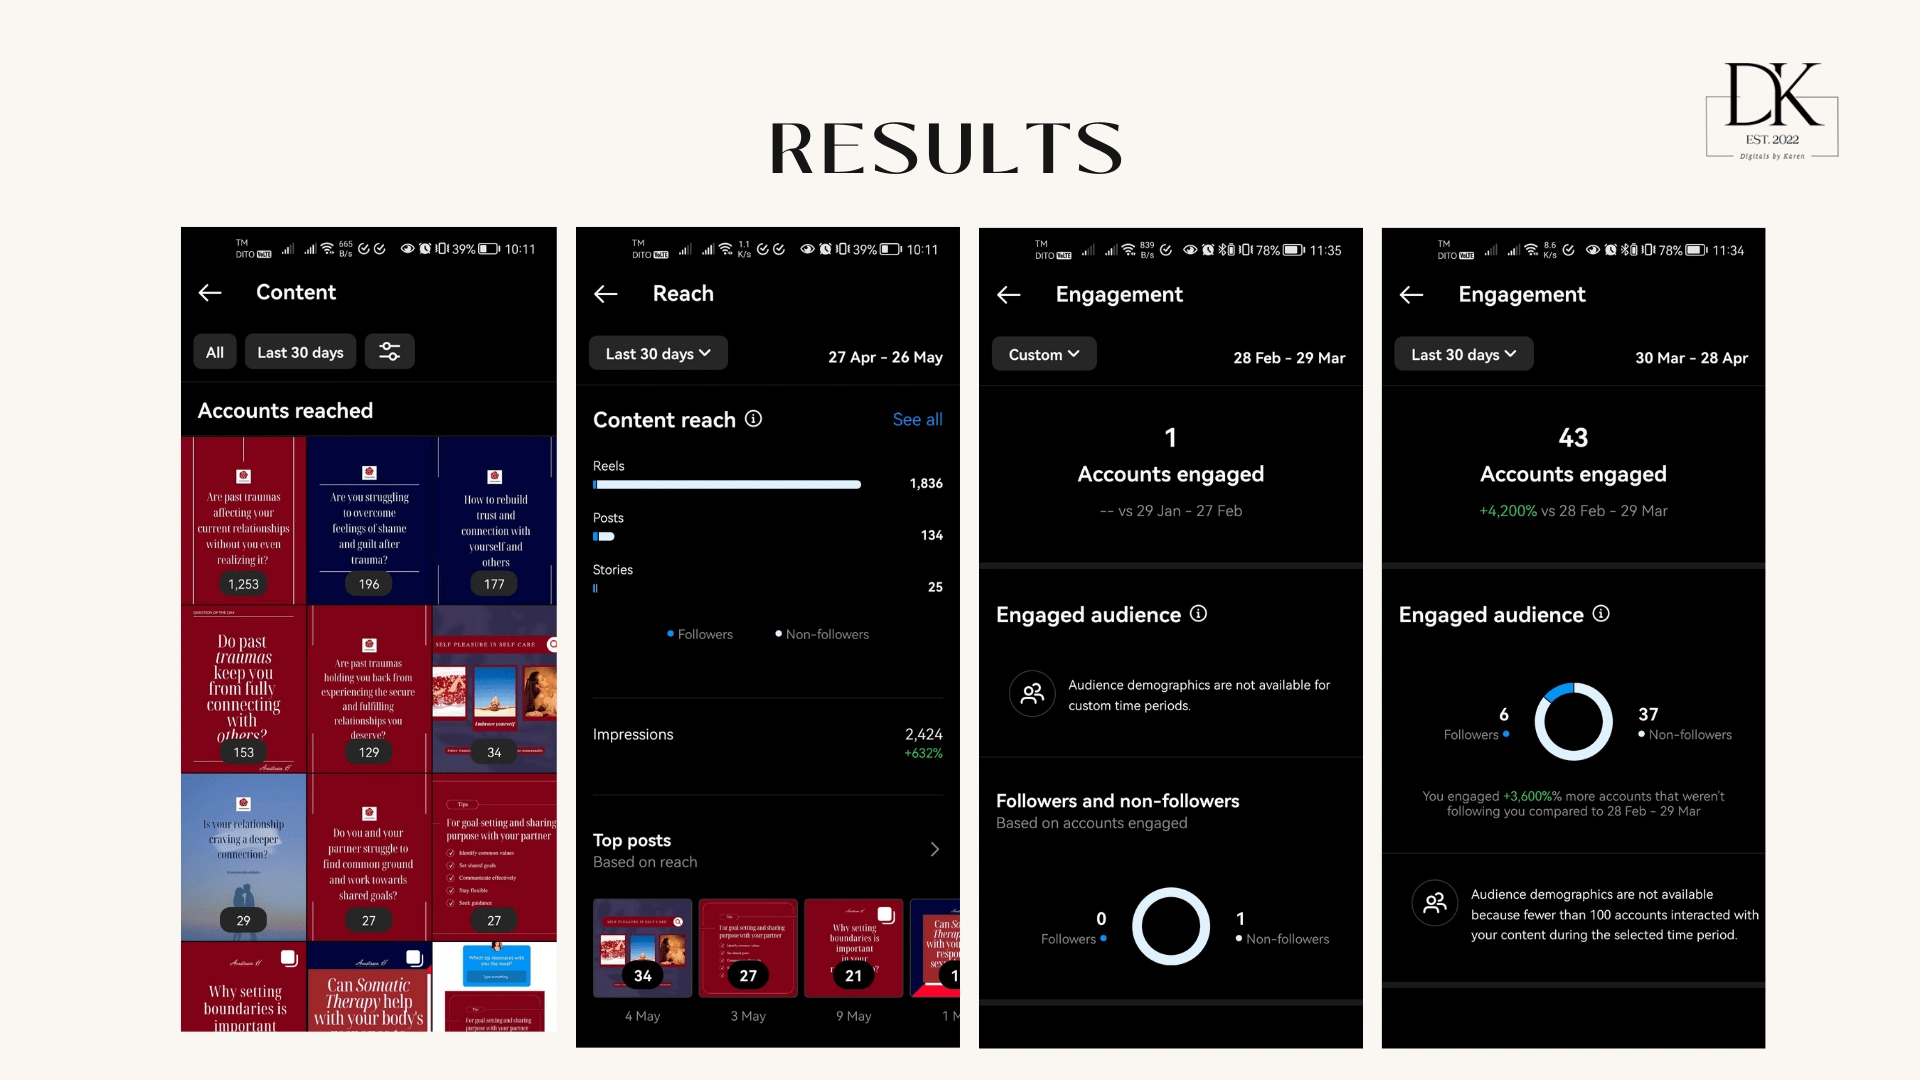This screenshot has height=1080, width=1920.
Task: Toggle the All filter on Content screen
Action: (x=215, y=352)
